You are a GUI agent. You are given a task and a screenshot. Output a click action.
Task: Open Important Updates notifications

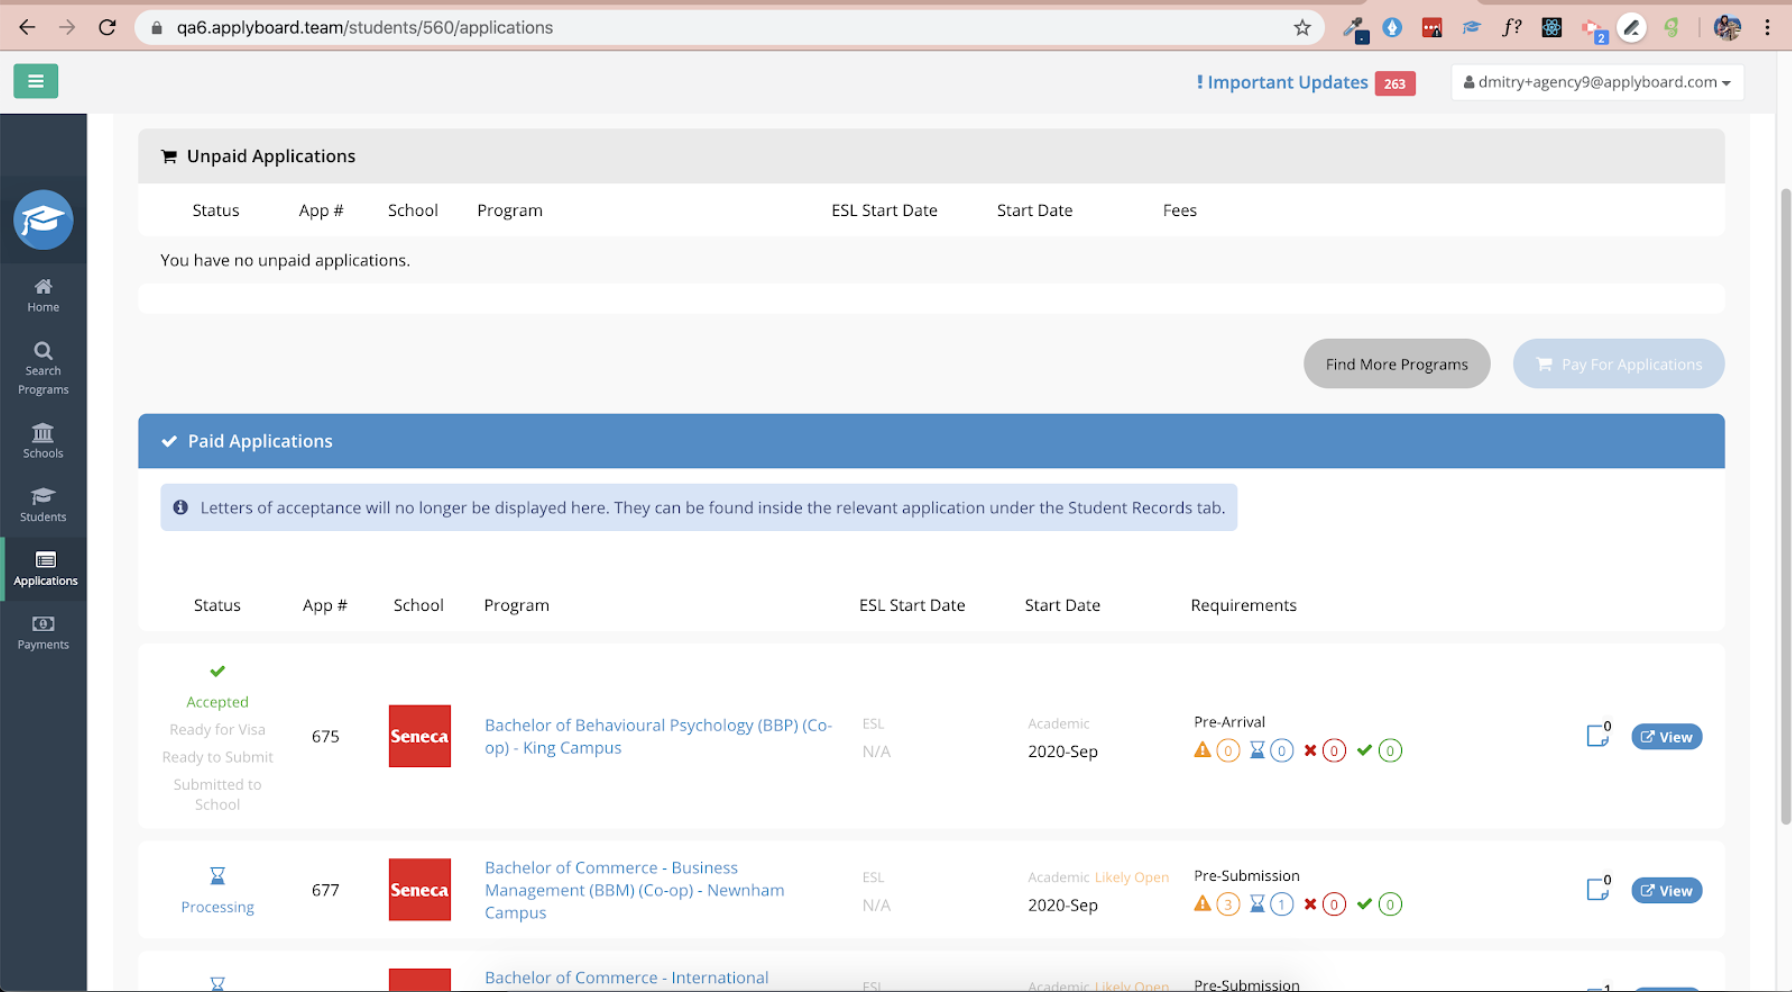1282,83
